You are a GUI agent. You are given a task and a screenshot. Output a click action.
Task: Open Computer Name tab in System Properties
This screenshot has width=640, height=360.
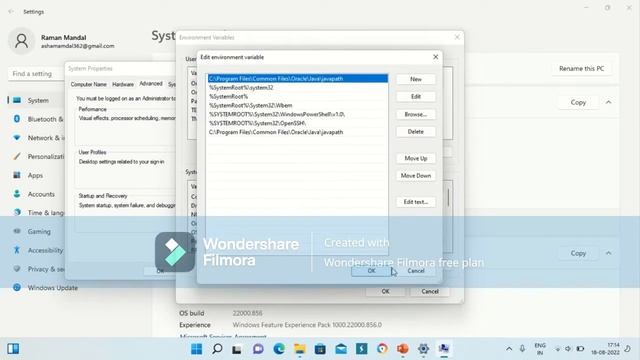89,84
